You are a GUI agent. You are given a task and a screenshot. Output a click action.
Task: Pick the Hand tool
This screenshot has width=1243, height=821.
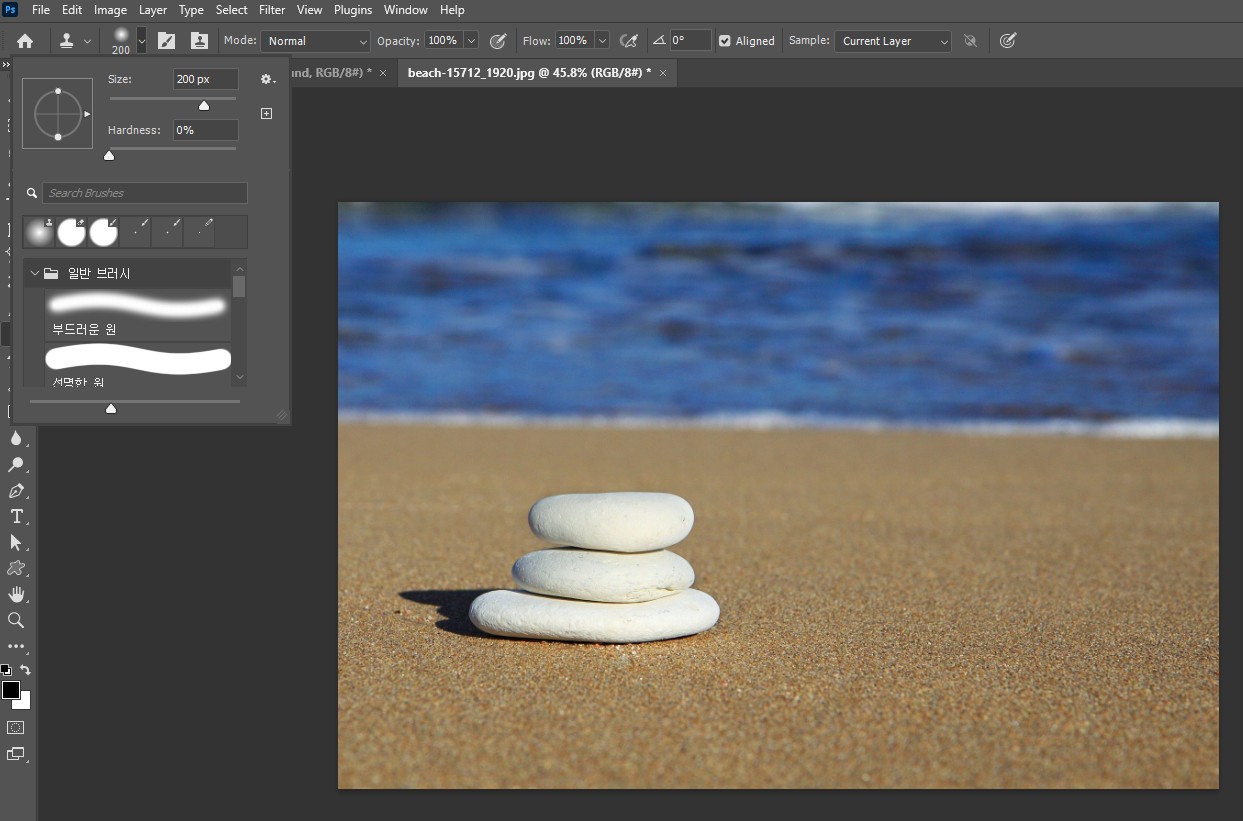click(x=16, y=594)
